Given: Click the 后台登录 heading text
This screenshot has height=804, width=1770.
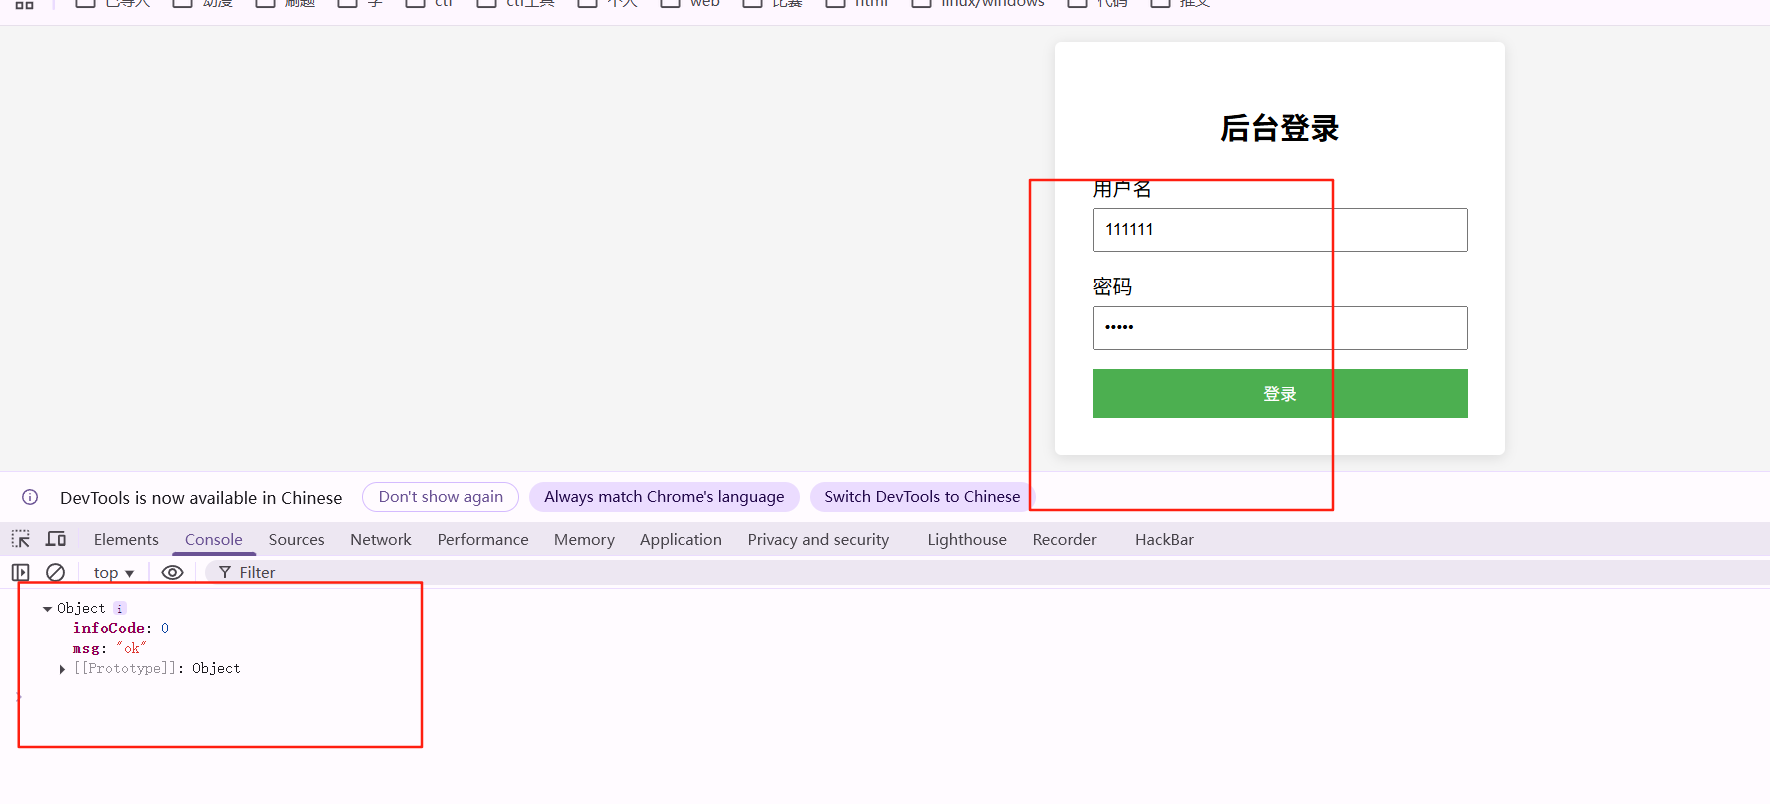Looking at the screenshot, I should 1279,128.
